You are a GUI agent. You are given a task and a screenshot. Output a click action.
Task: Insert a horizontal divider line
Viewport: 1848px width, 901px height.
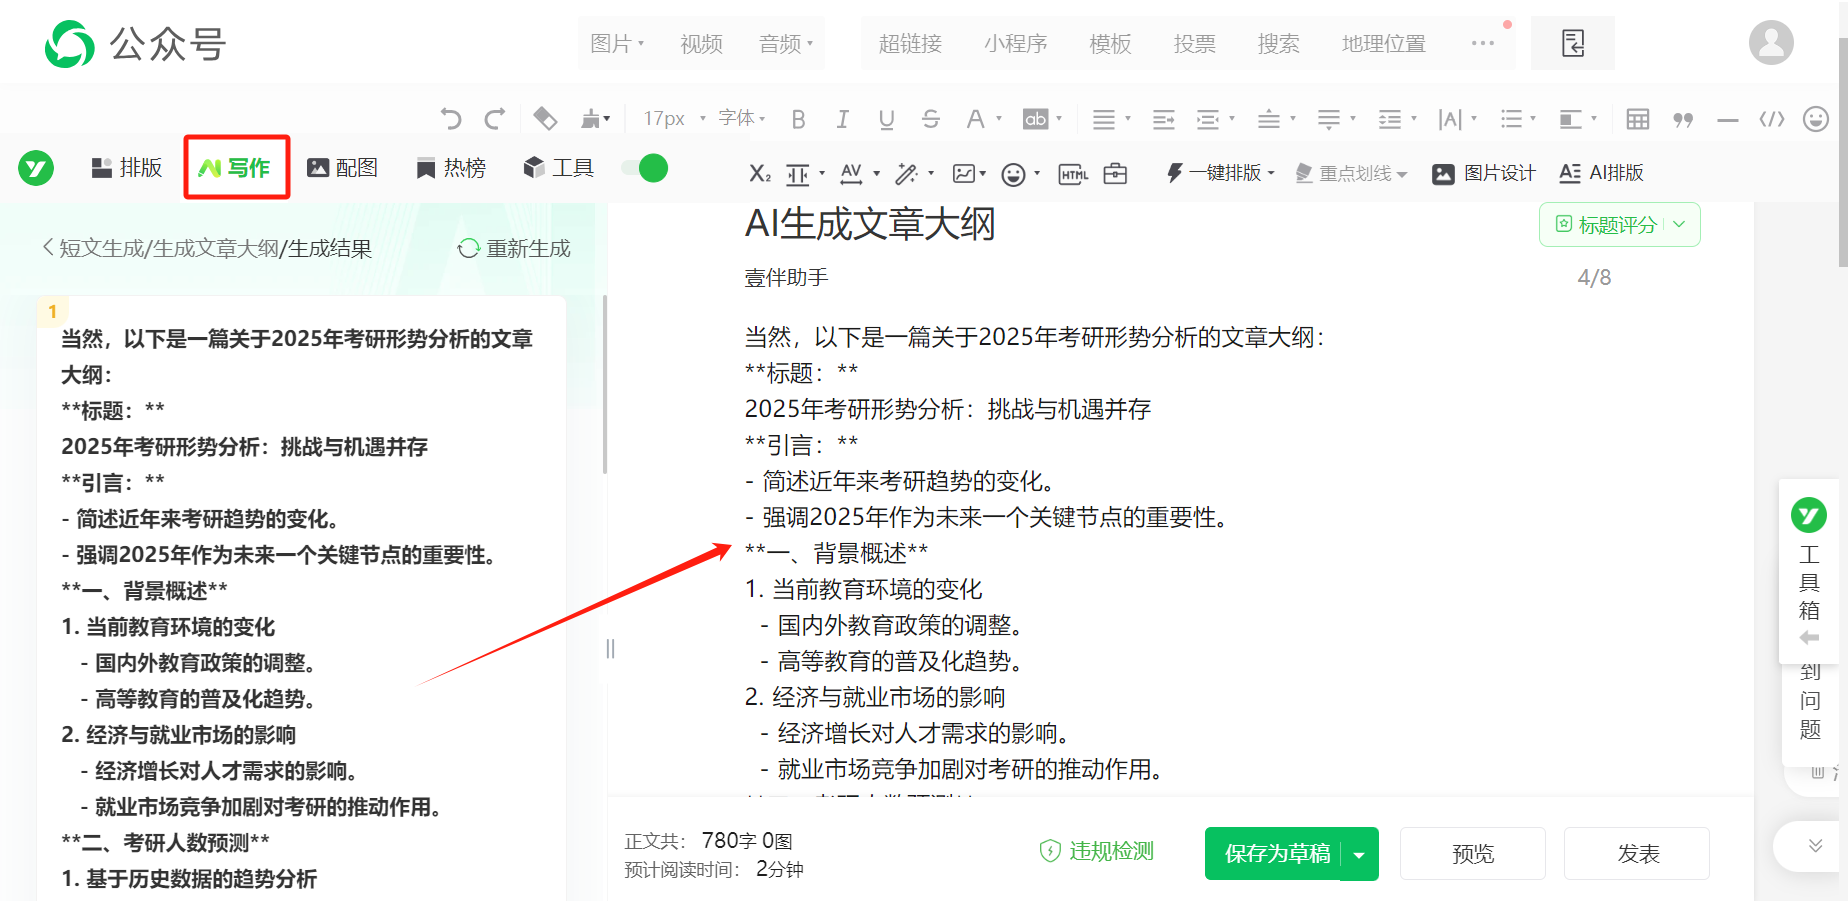click(1728, 119)
